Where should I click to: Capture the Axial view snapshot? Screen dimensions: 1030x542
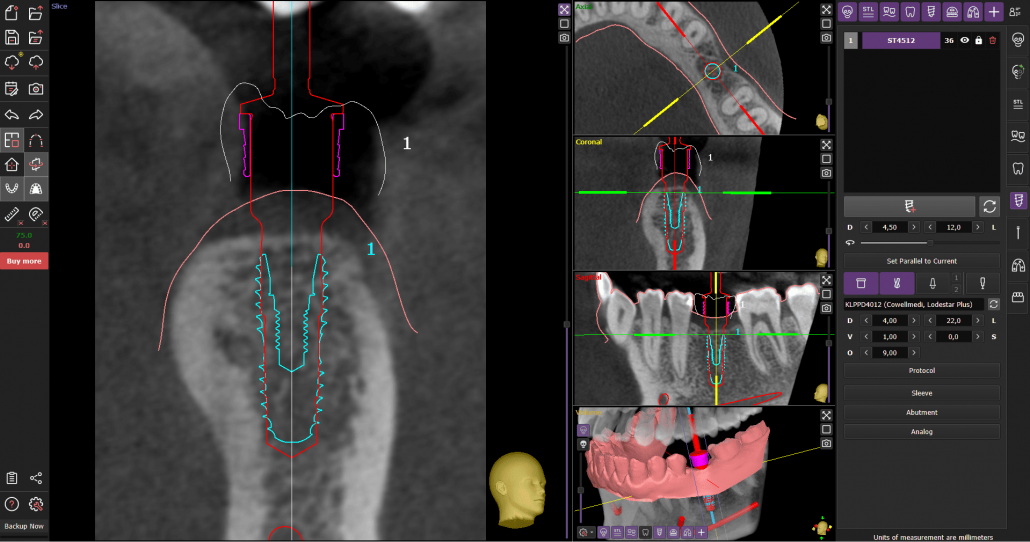(x=826, y=38)
